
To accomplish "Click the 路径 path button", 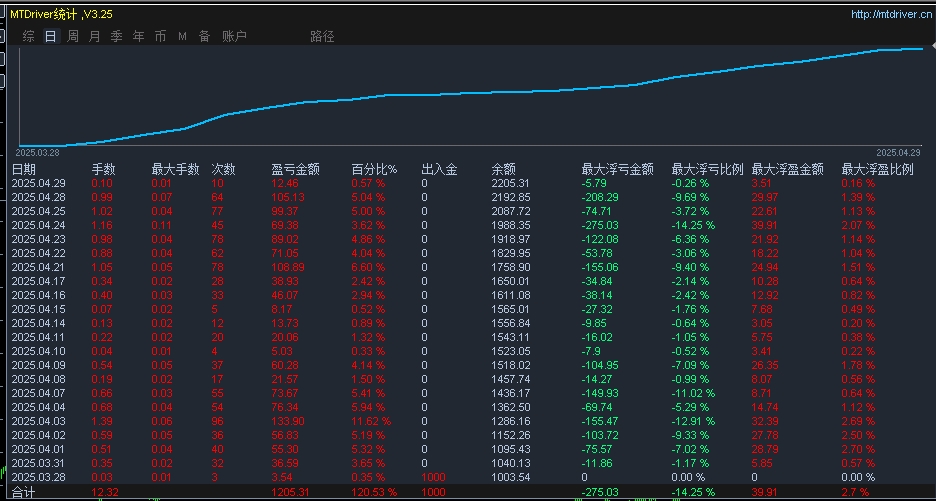I will [322, 36].
